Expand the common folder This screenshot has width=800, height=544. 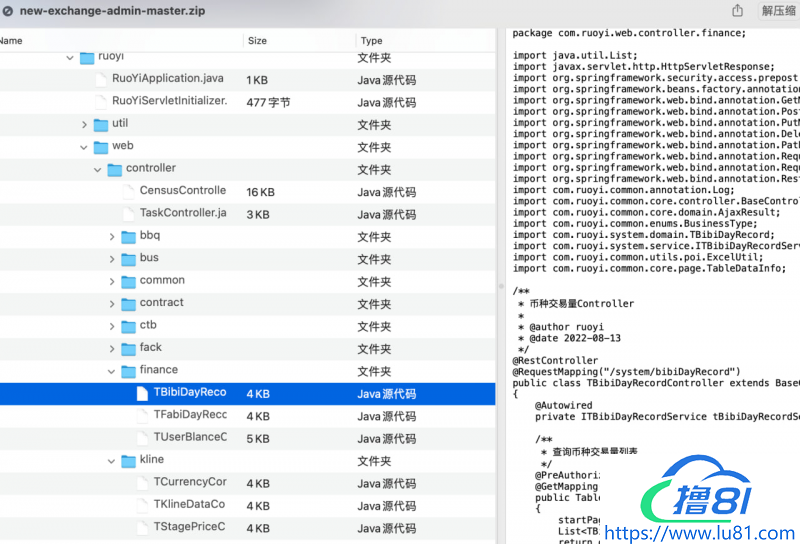pos(113,281)
